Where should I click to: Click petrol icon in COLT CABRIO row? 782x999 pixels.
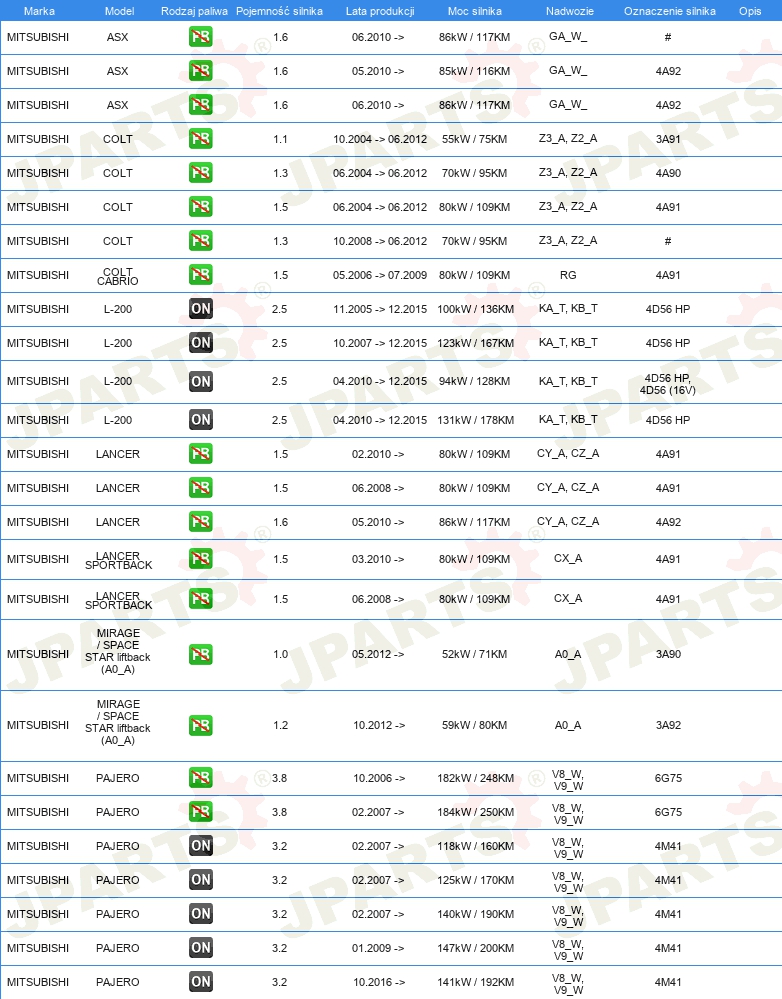pos(201,275)
